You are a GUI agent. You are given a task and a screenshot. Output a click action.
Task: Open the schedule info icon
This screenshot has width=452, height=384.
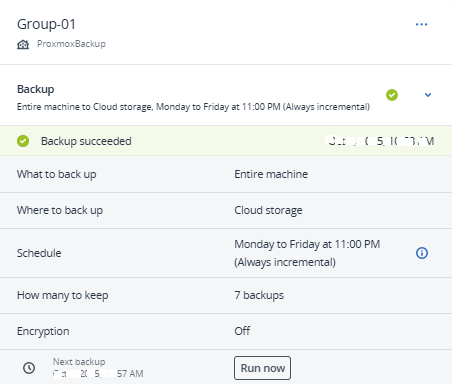[422, 253]
